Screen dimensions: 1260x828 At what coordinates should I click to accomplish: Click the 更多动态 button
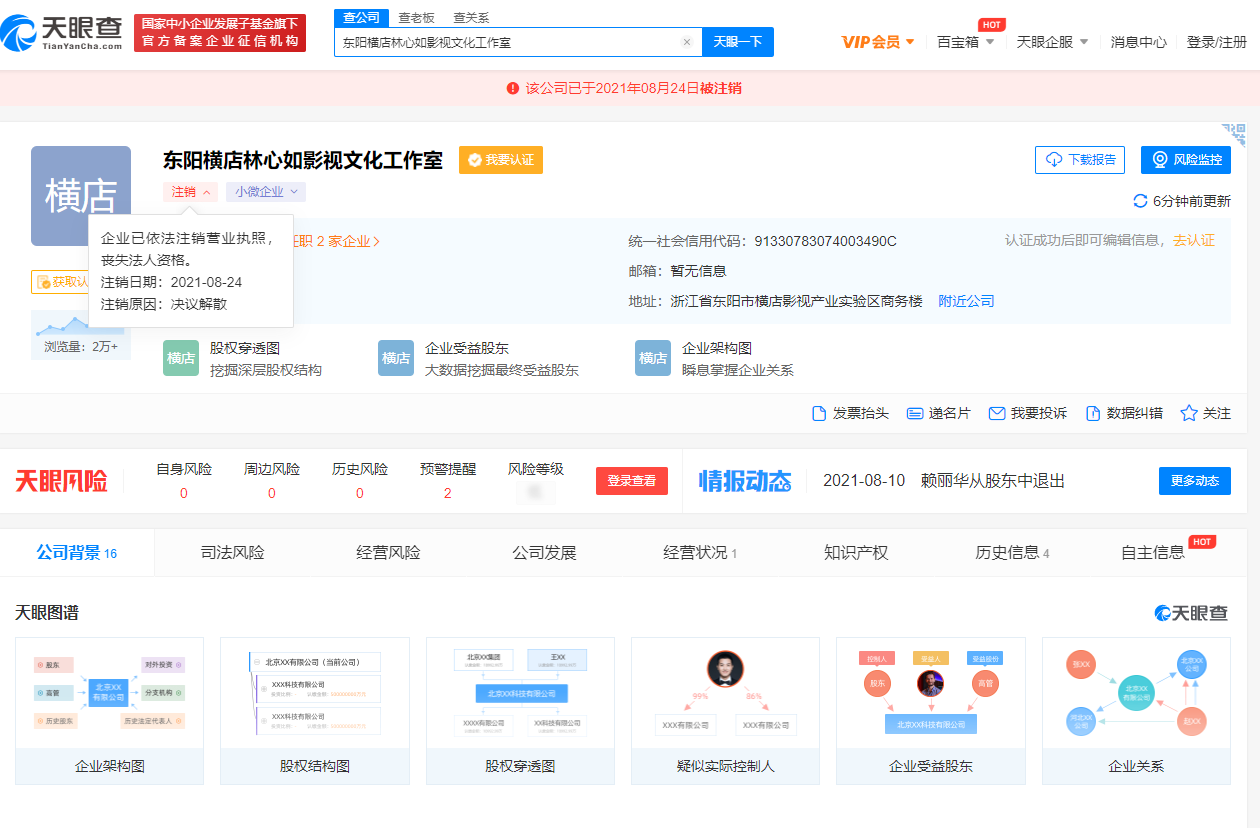pos(1195,481)
